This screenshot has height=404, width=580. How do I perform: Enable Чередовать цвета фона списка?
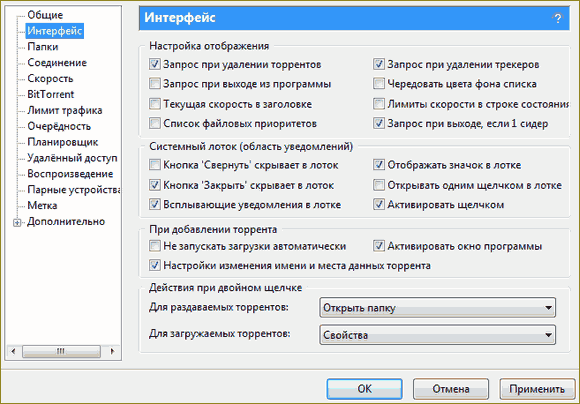[378, 84]
